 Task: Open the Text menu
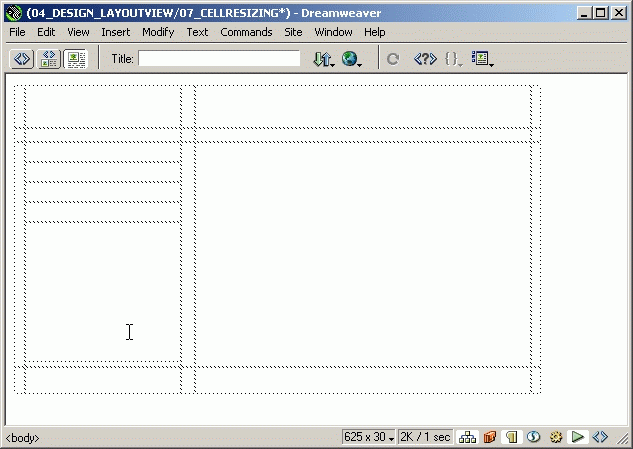[x=197, y=32]
